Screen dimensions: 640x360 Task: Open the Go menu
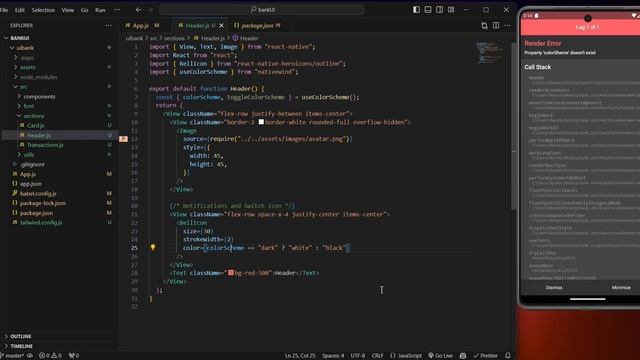[84, 10]
